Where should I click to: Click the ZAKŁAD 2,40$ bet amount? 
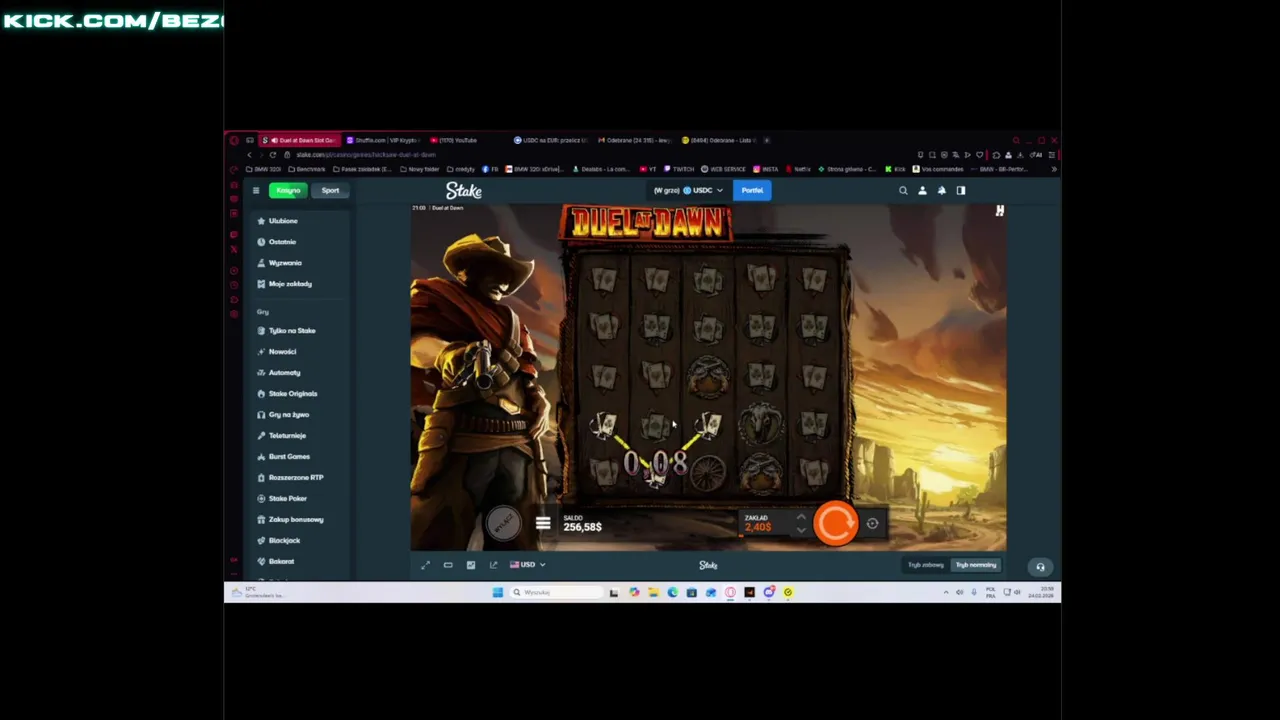(758, 523)
